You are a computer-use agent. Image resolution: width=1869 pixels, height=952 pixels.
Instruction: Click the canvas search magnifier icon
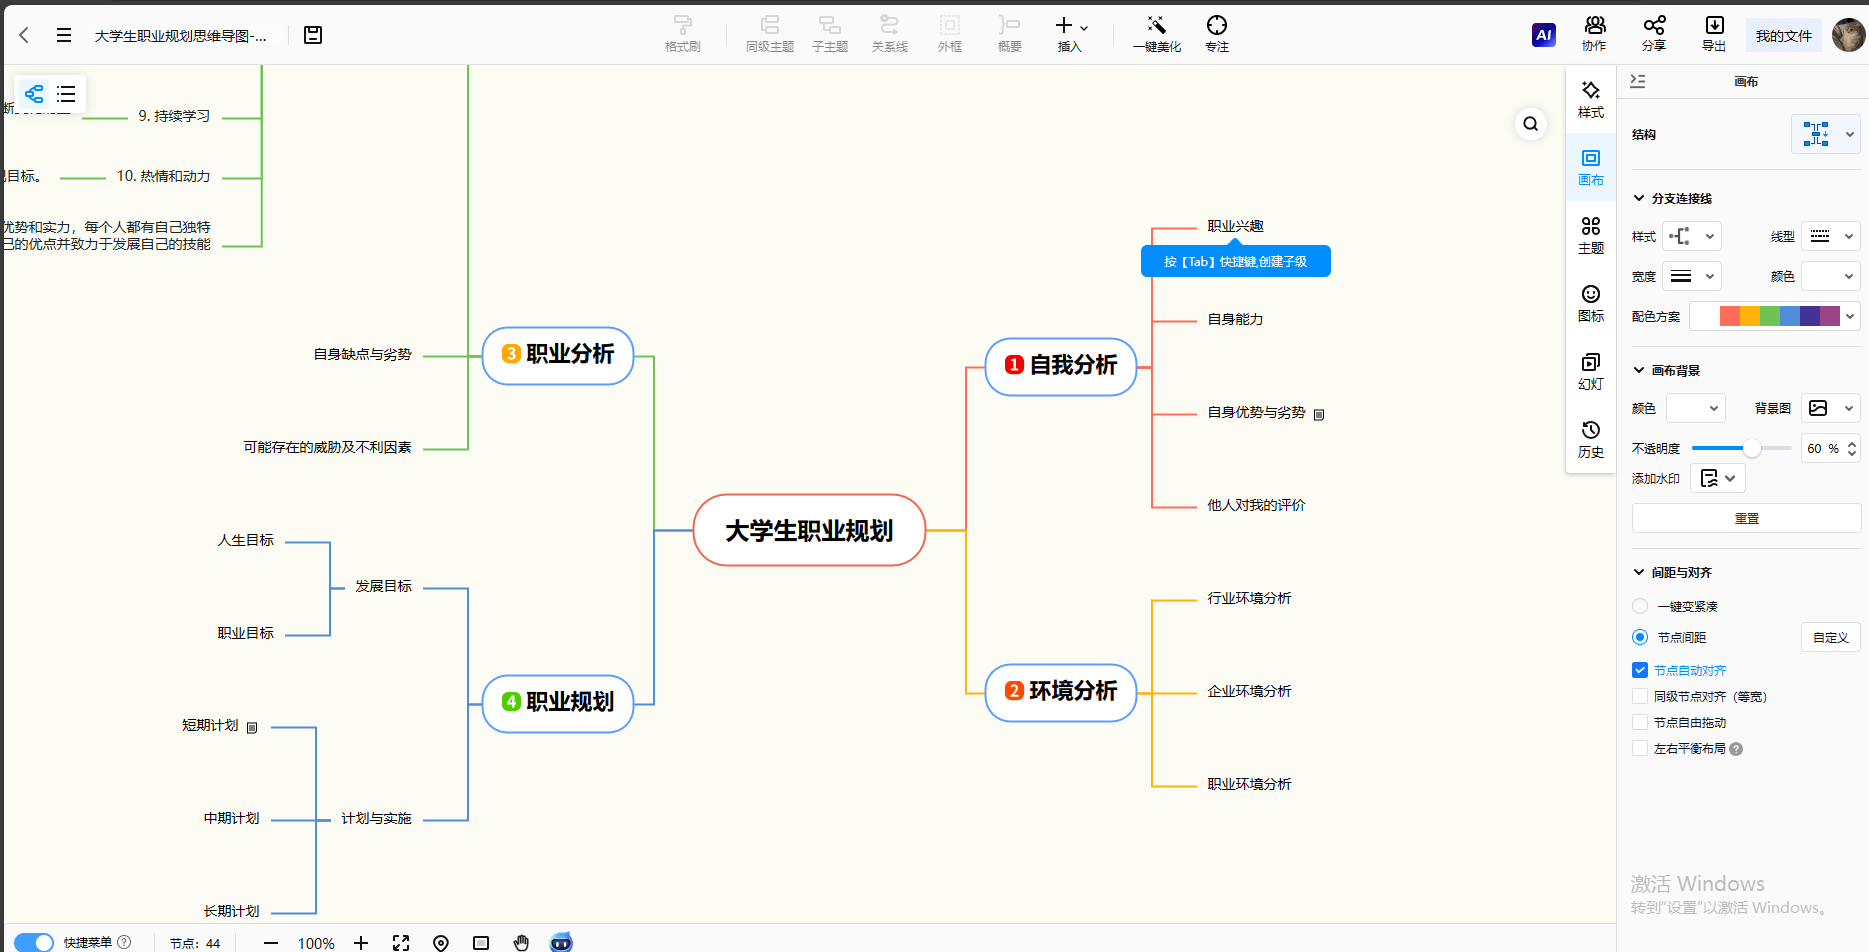tap(1530, 124)
